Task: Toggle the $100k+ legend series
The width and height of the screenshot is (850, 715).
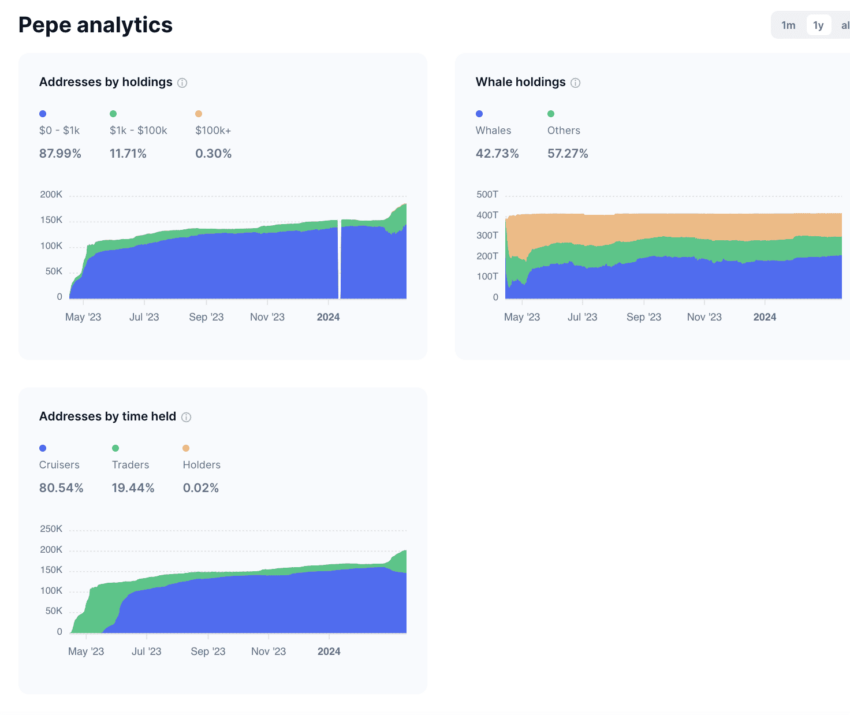Action: [x=213, y=130]
